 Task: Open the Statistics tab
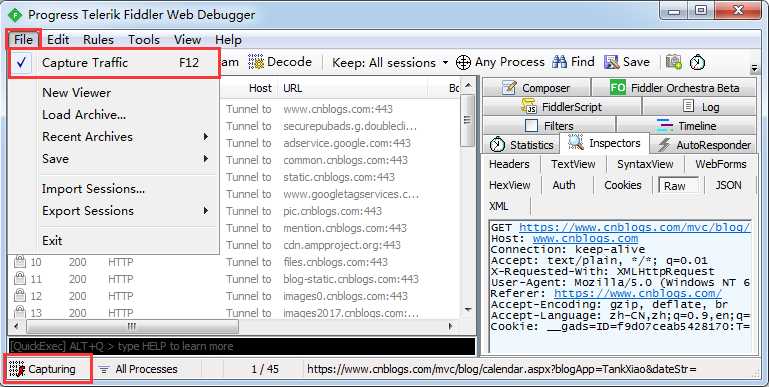(521, 145)
